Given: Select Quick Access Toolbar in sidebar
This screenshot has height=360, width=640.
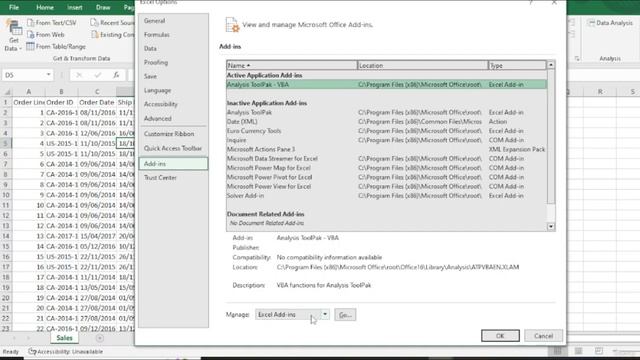Looking at the screenshot, I should (x=173, y=148).
